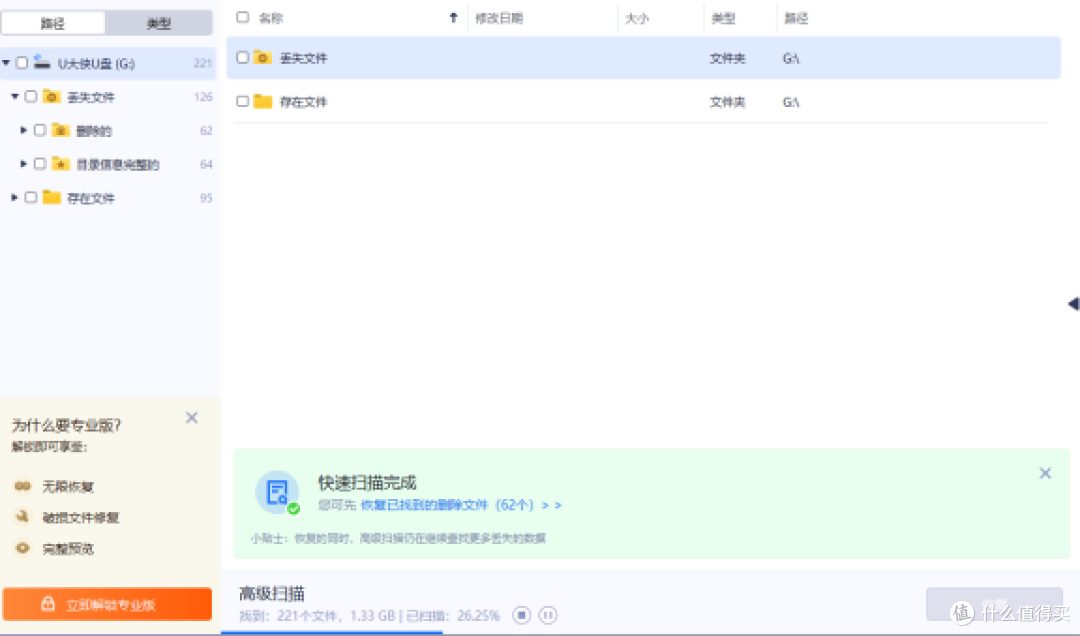Expand the 删除的 tree node

pos(23,130)
